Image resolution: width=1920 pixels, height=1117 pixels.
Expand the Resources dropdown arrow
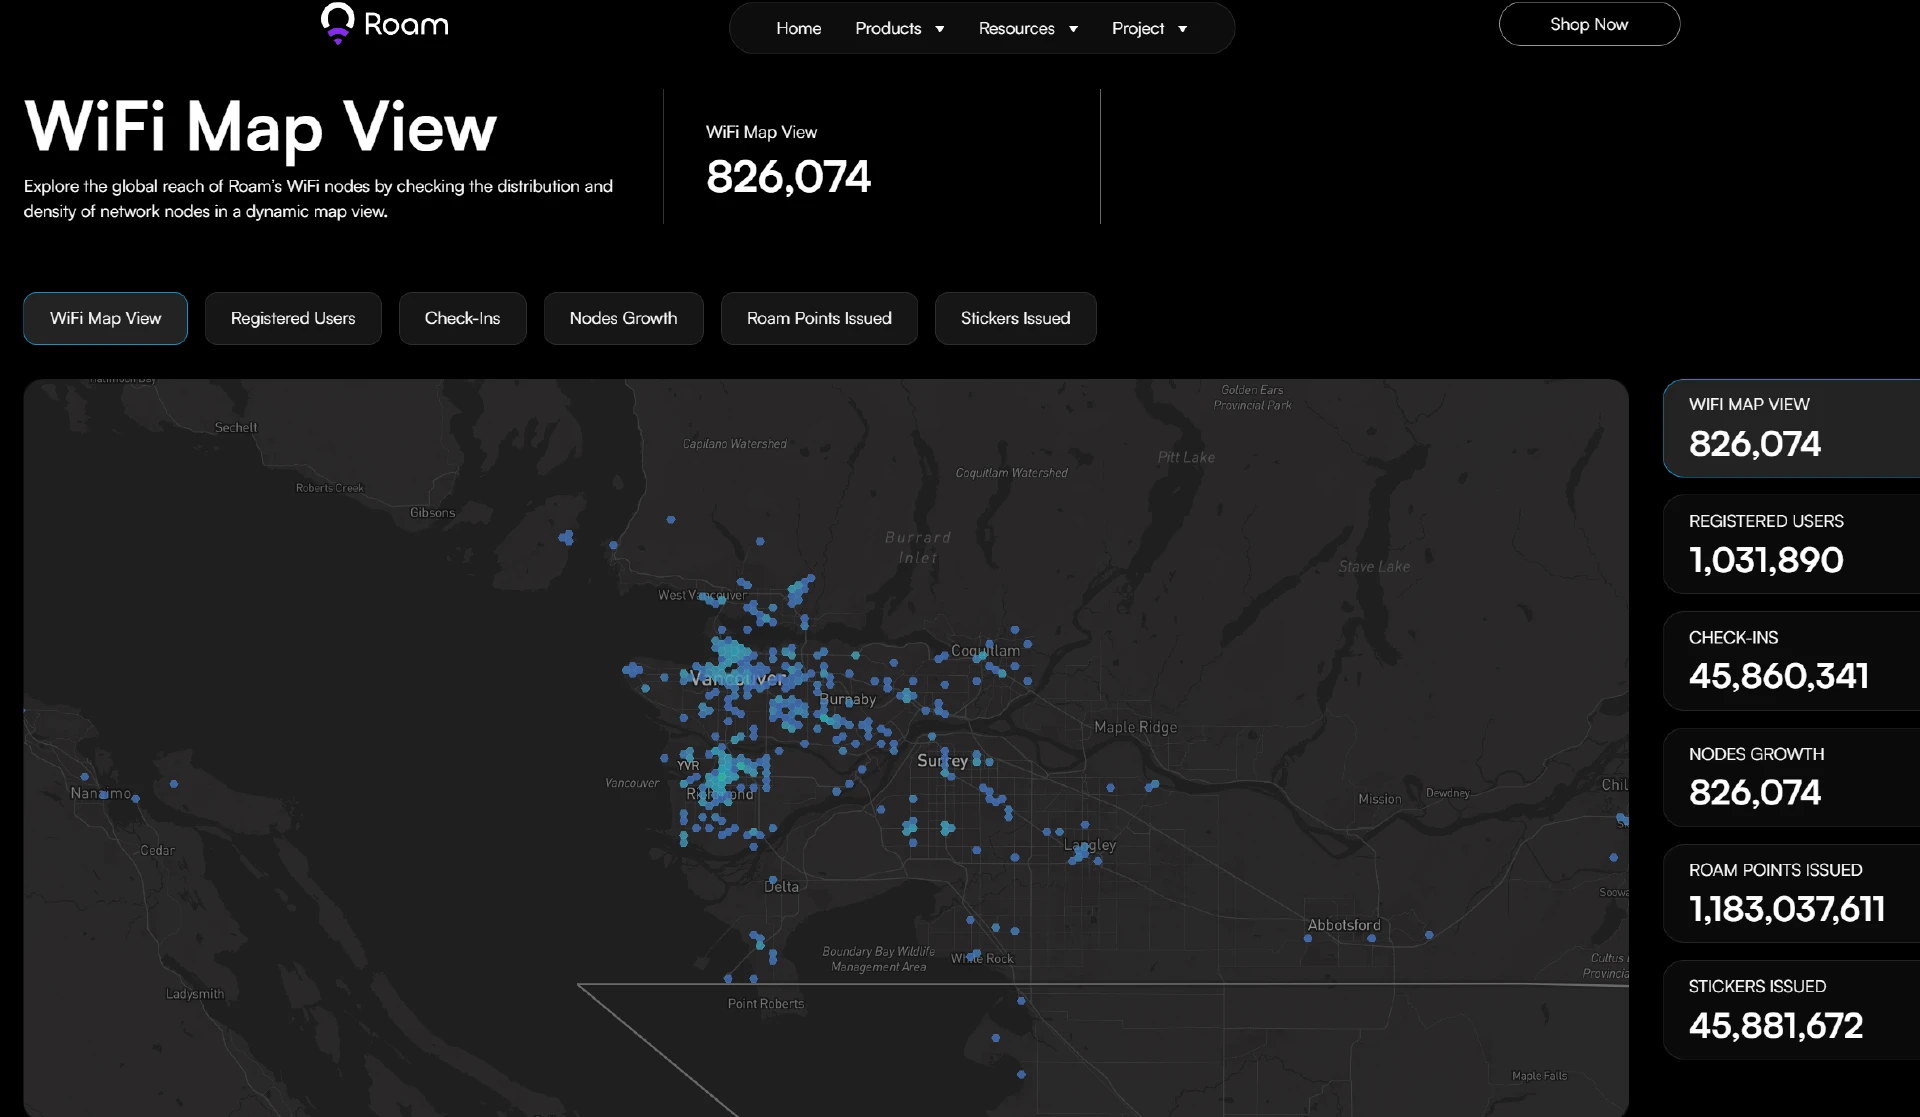(1073, 29)
